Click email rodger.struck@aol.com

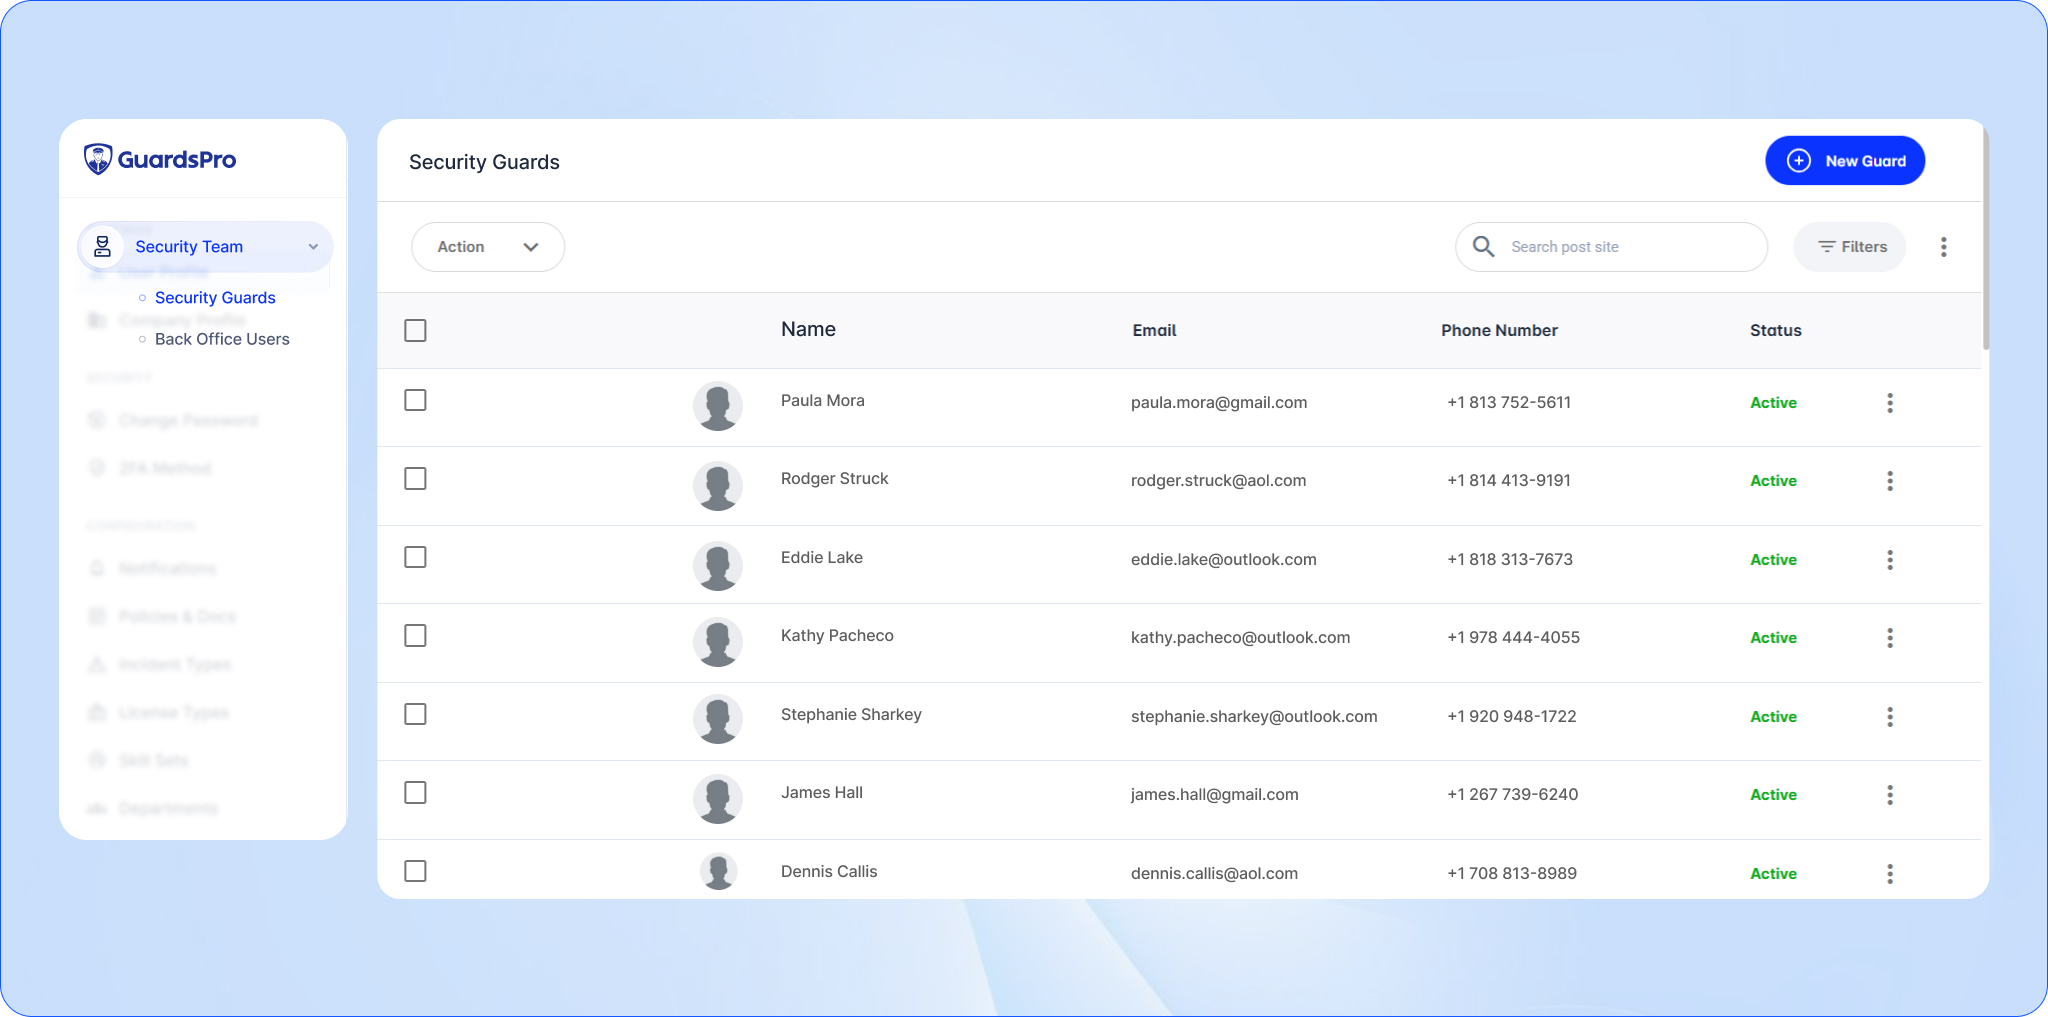coord(1218,480)
